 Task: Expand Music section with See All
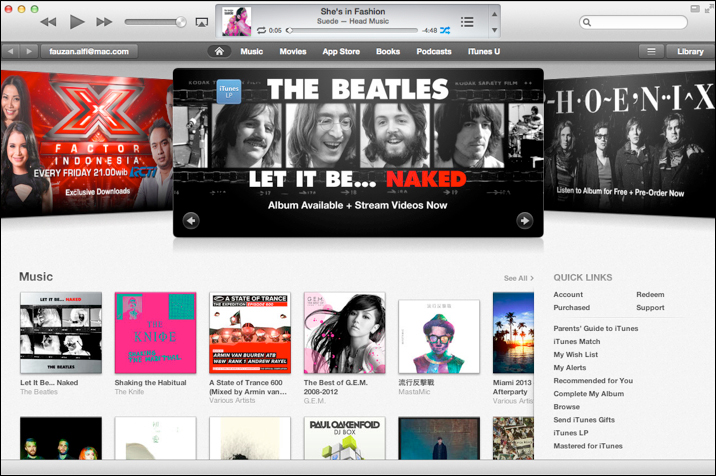[518, 278]
